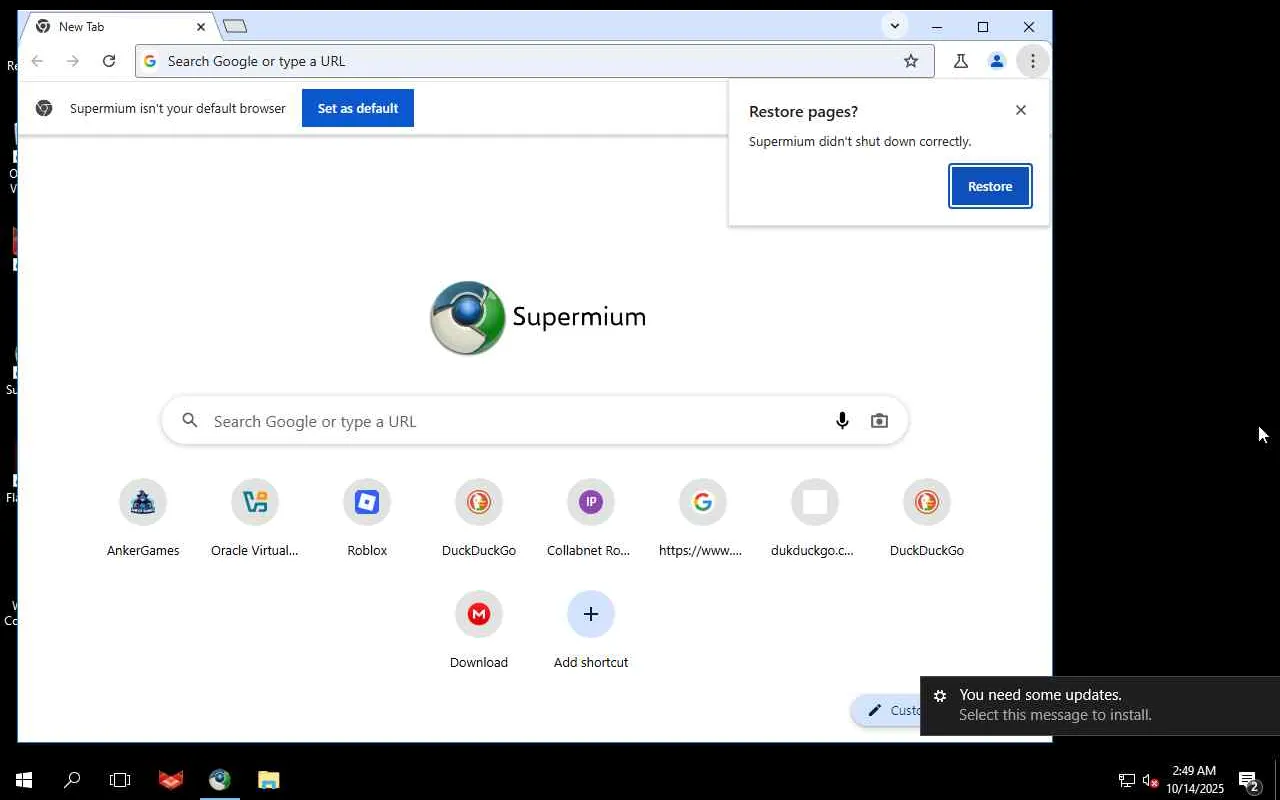
Task: Select the update notification message
Action: pyautogui.click(x=1100, y=705)
